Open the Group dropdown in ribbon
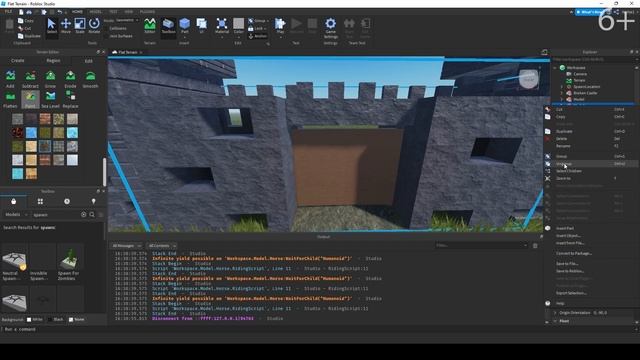The height and width of the screenshot is (360, 640). [258, 20]
